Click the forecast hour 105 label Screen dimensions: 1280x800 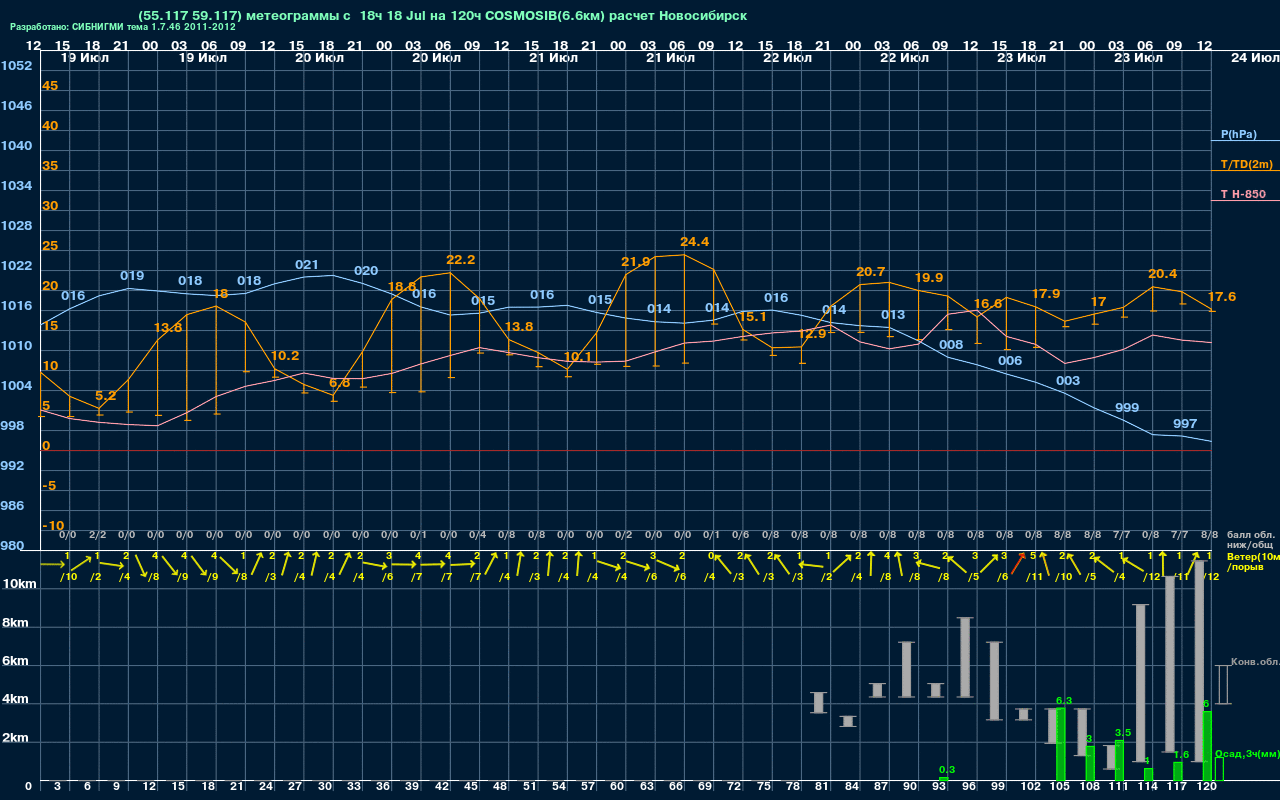tap(1060, 787)
